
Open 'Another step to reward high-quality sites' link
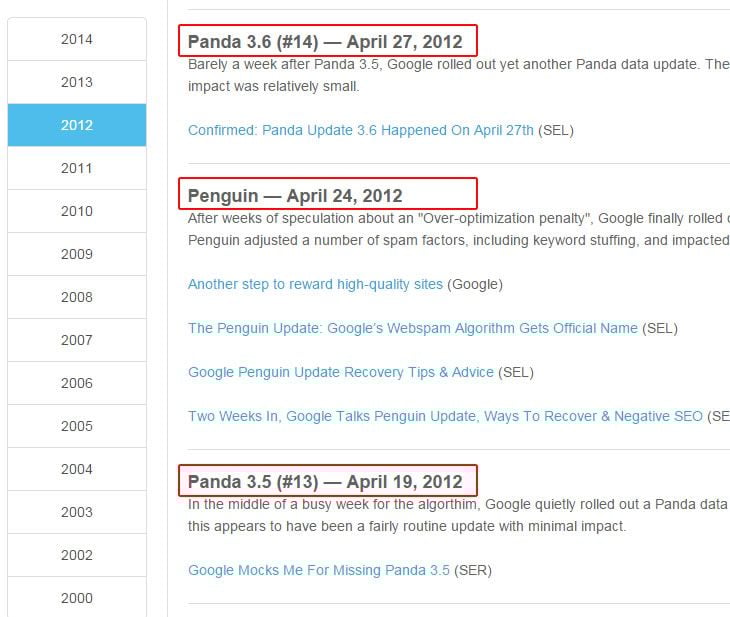click(x=315, y=284)
